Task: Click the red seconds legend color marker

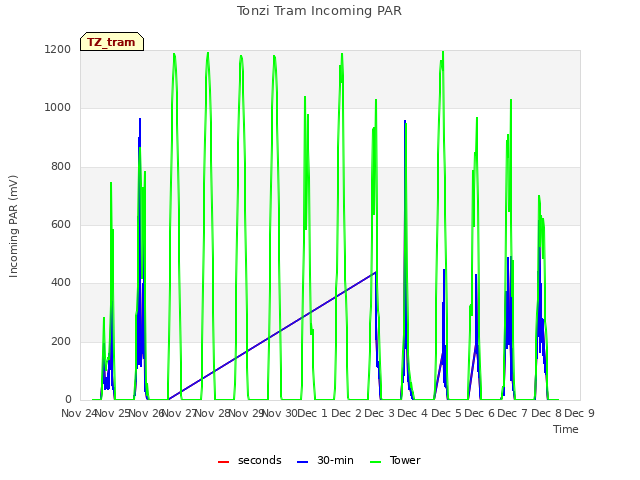Action: [223, 462]
